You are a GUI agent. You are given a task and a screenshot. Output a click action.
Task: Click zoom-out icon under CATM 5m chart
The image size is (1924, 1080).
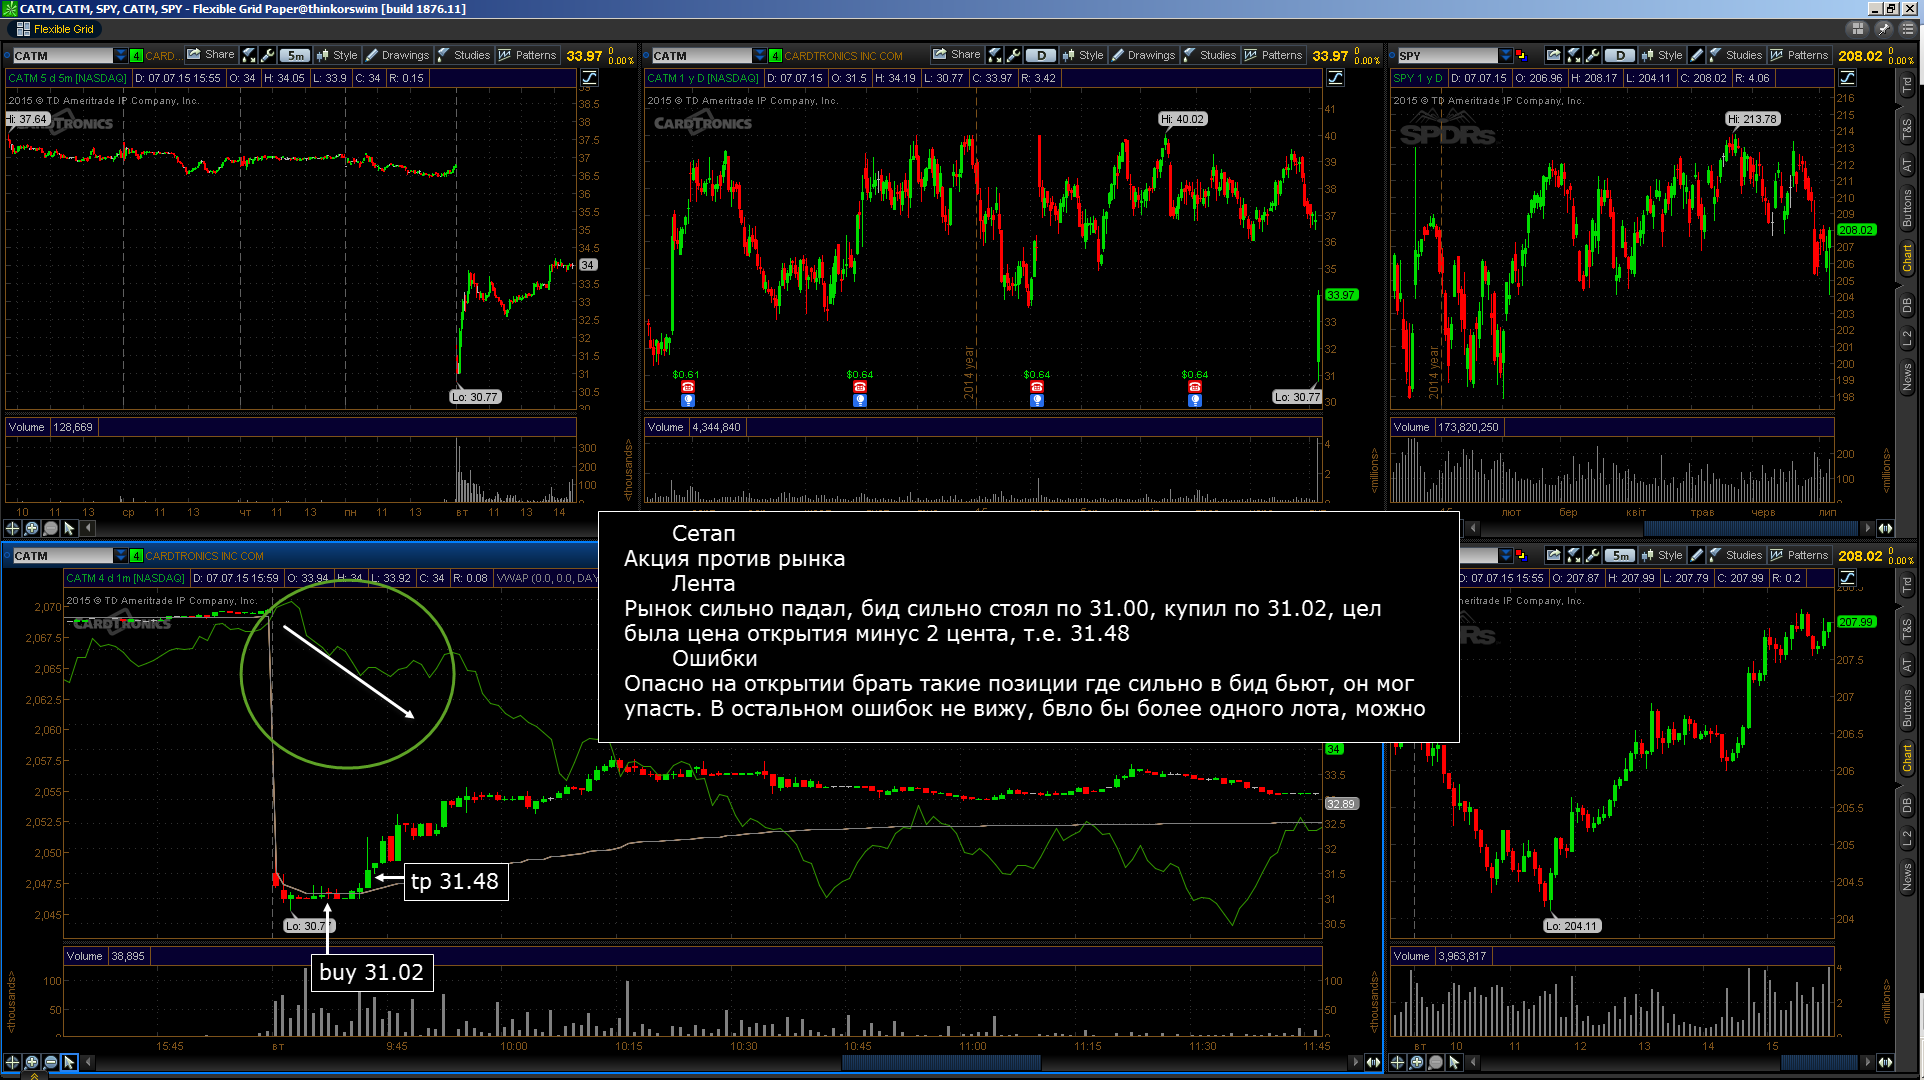pos(51,528)
